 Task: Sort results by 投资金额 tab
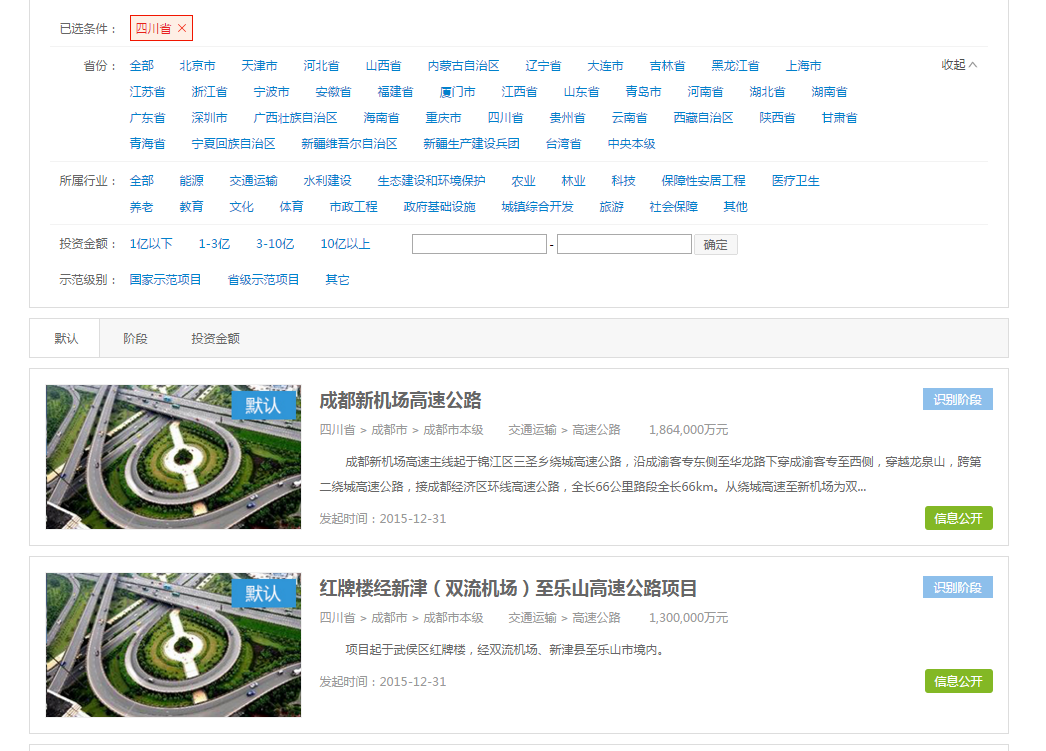tap(215, 338)
